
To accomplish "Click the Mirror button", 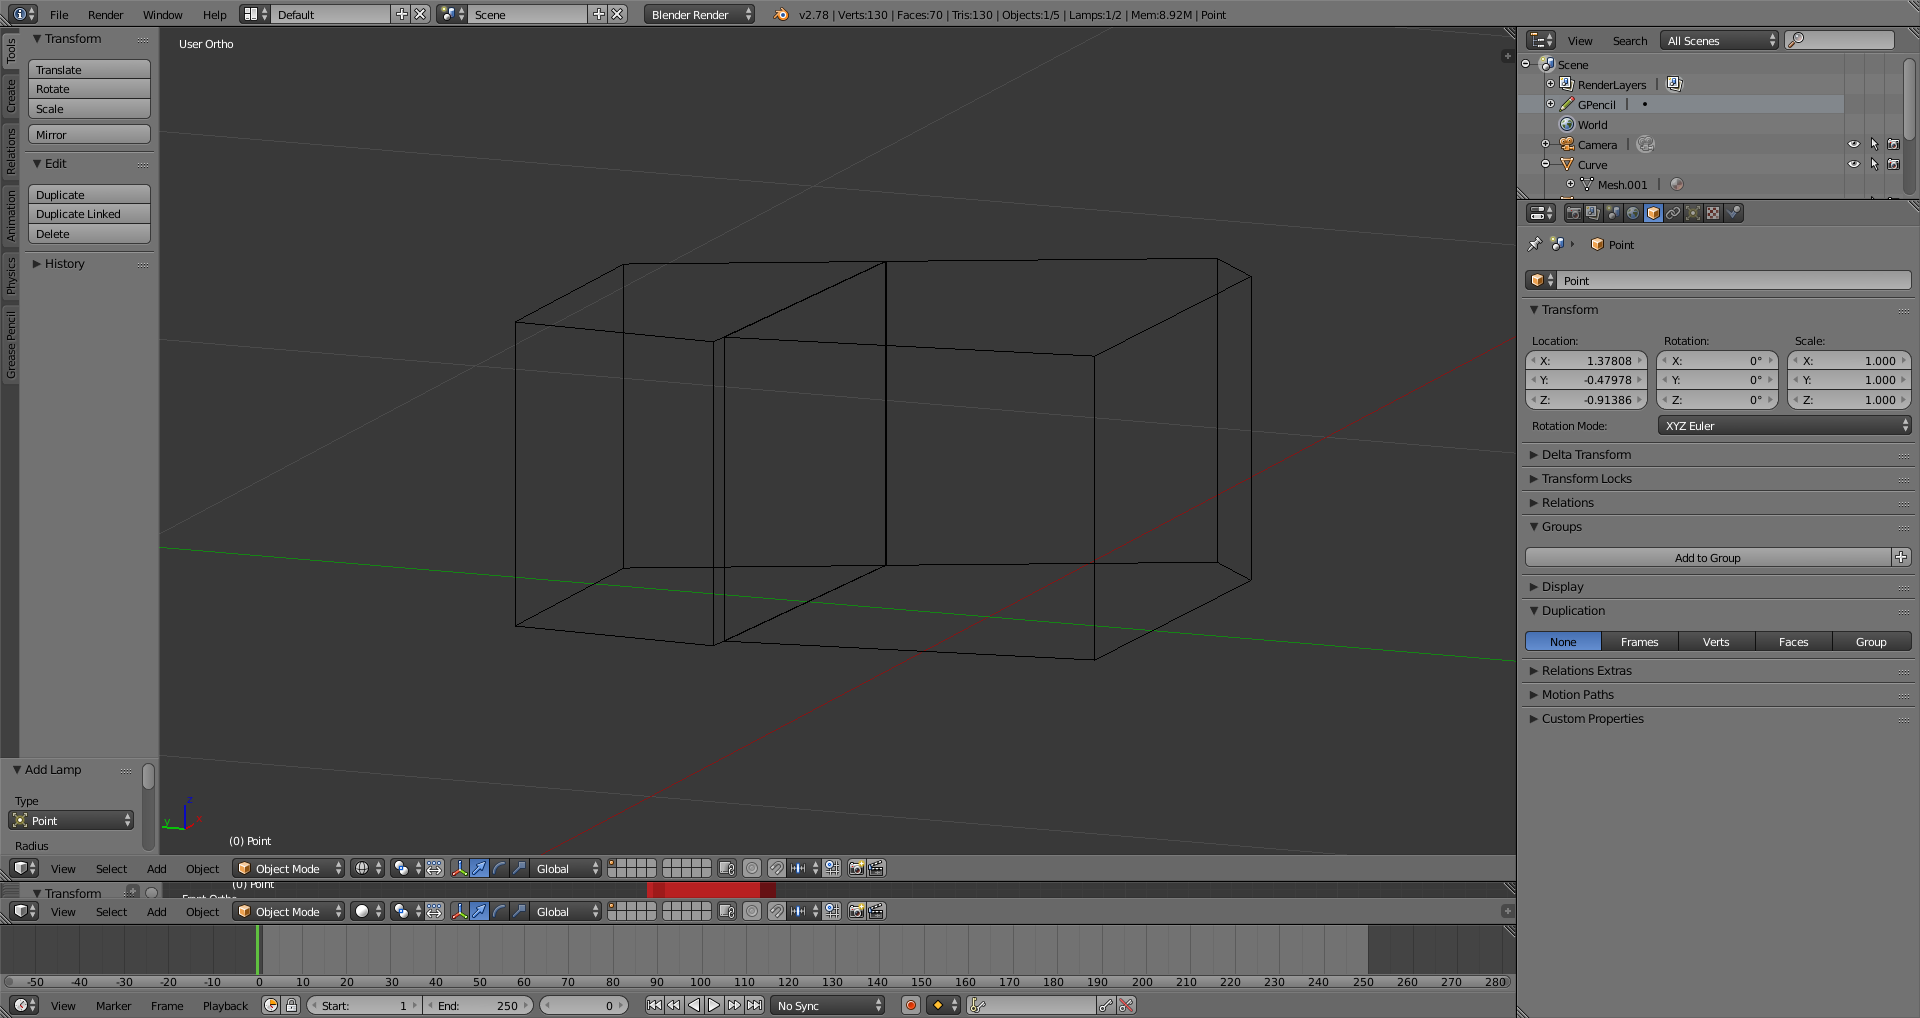I will (x=89, y=134).
